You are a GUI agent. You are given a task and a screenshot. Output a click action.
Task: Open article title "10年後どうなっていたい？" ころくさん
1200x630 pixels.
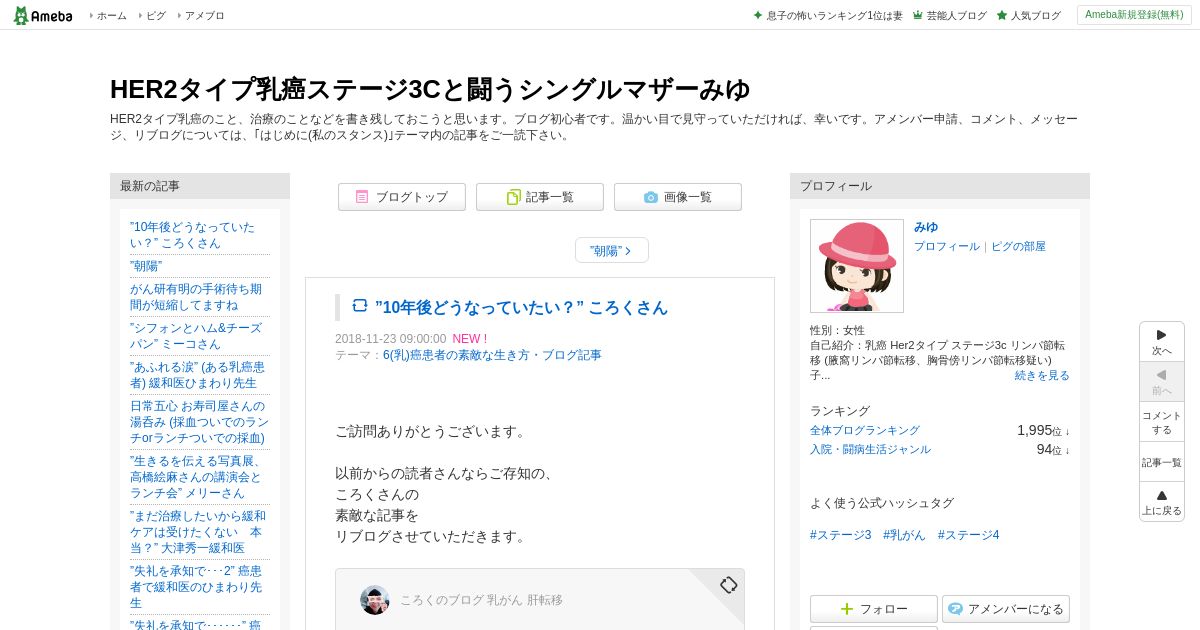521,307
